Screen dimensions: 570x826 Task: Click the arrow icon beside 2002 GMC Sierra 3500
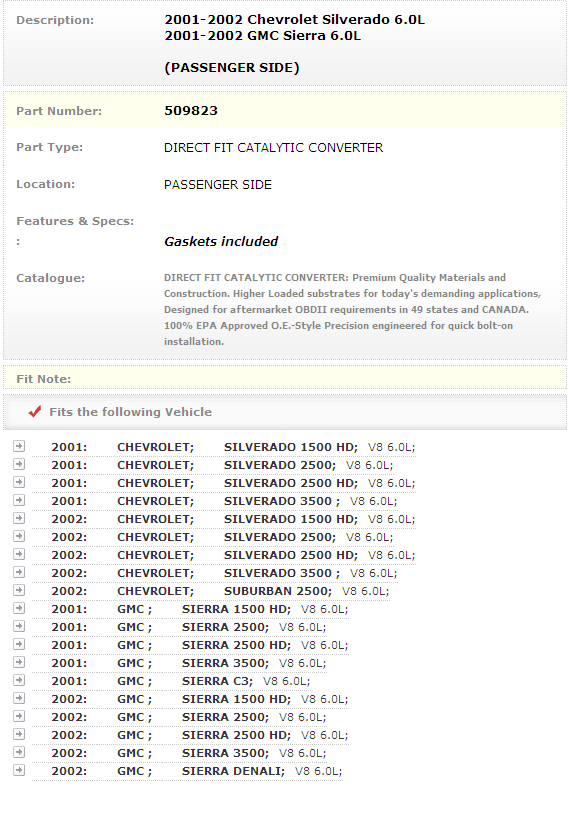tap(19, 752)
